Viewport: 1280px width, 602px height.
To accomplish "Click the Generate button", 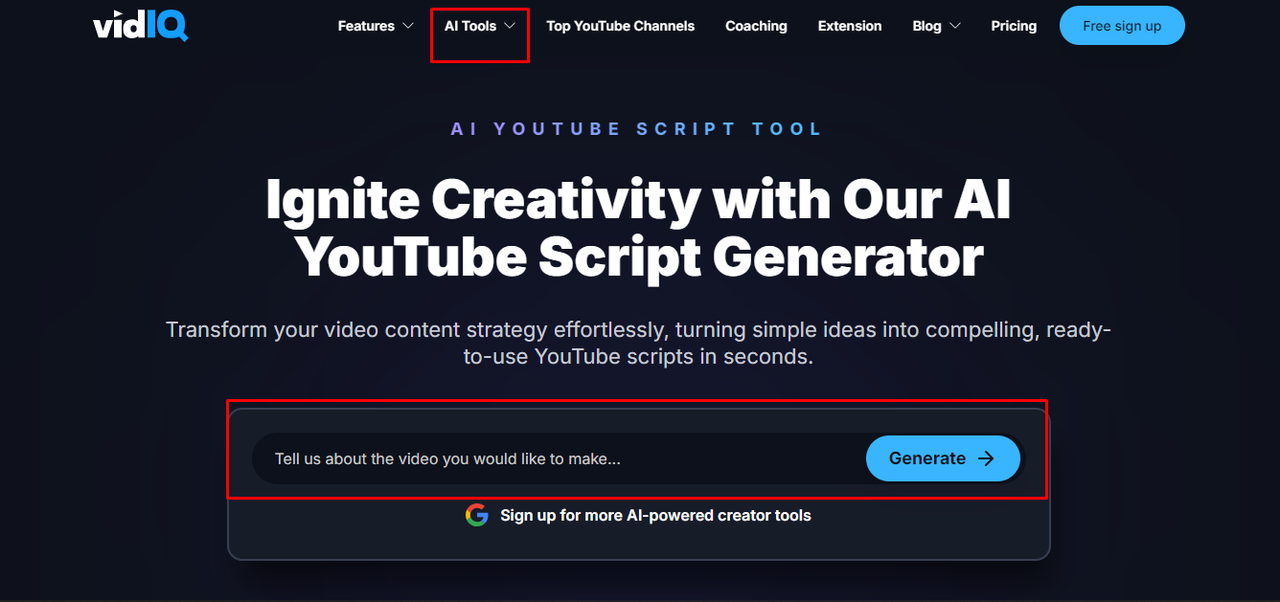I will click(942, 458).
